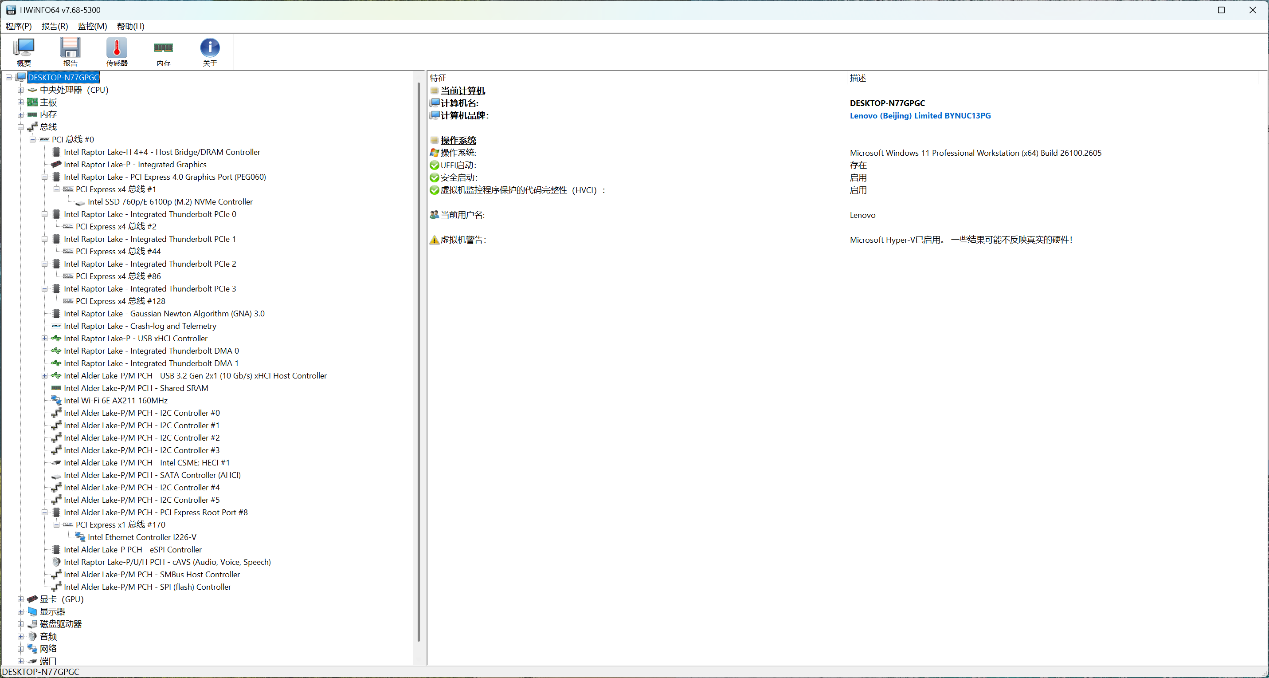The image size is (1269, 678).
Task: Click the Lenovo (Beijing) Limited BYNUC13PG link
Action: point(920,115)
